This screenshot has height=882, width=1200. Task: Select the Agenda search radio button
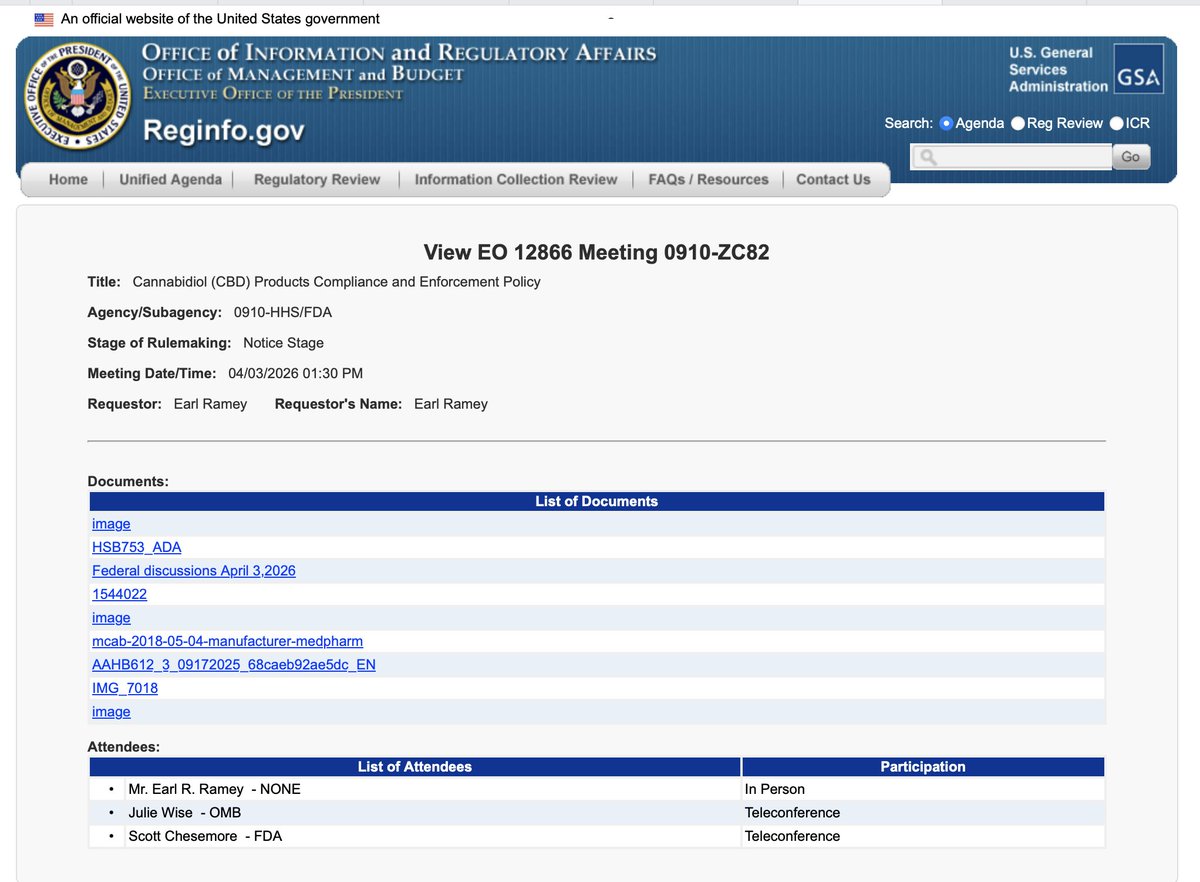(947, 123)
